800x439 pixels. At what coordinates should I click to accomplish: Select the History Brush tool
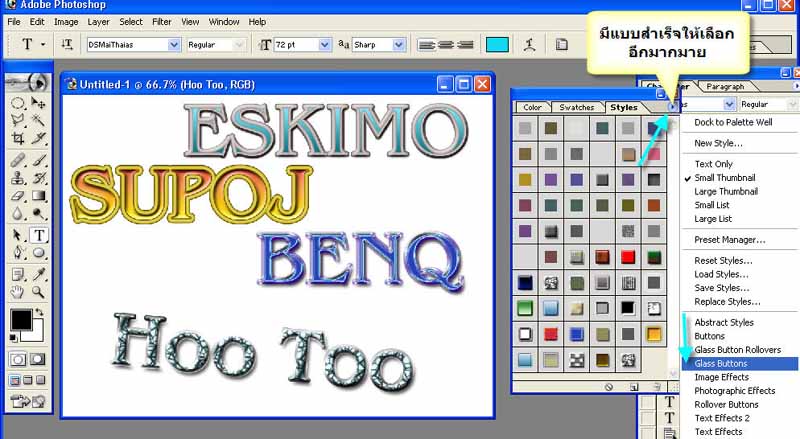(x=38, y=178)
